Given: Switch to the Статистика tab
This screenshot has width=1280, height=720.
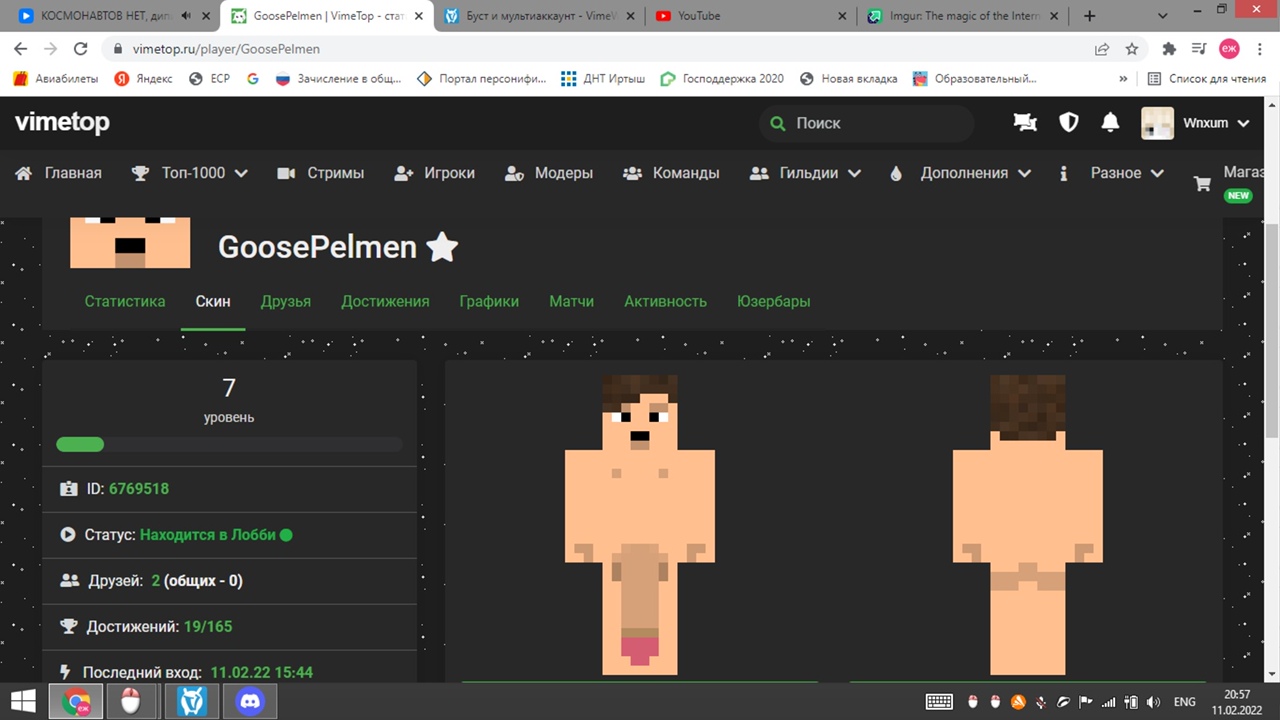Looking at the screenshot, I should pyautogui.click(x=125, y=301).
